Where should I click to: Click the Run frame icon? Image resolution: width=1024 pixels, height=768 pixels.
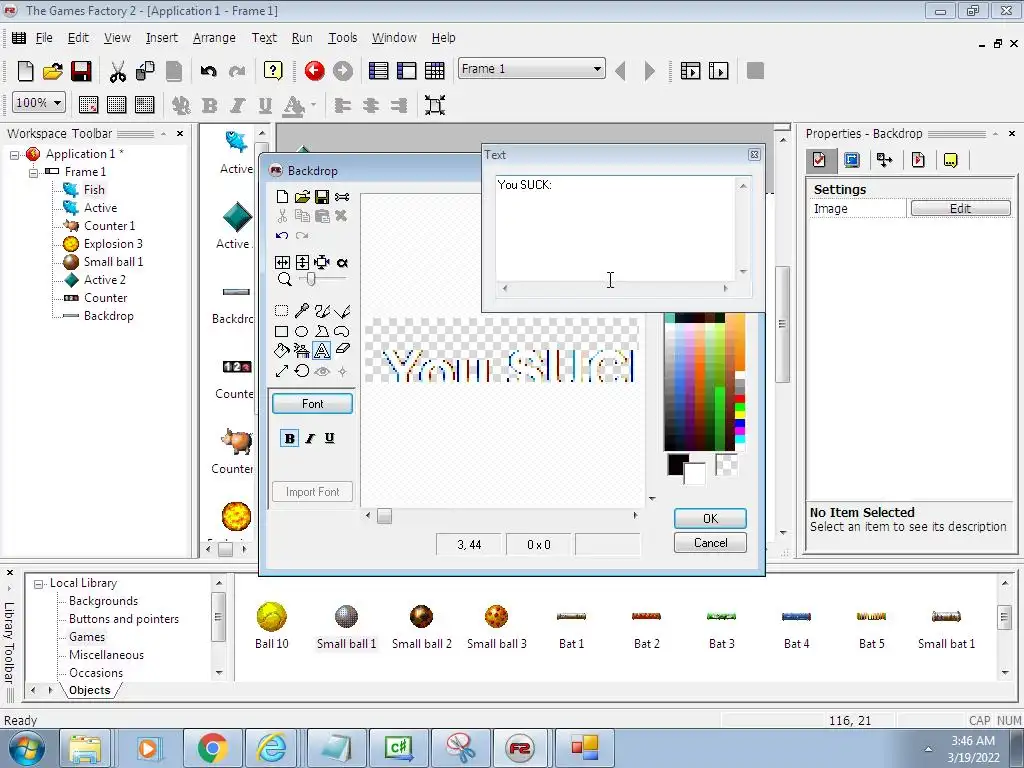[x=718, y=71]
